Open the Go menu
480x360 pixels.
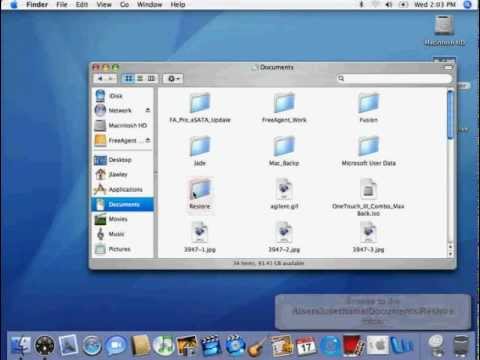[x=124, y=5]
